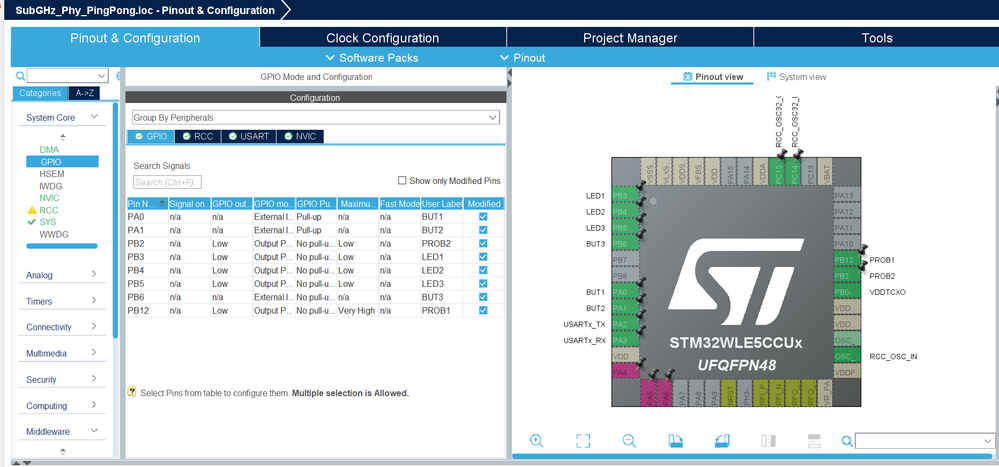999x467 pixels.
Task: Select HSEM in System Core list
Action: coord(52,174)
